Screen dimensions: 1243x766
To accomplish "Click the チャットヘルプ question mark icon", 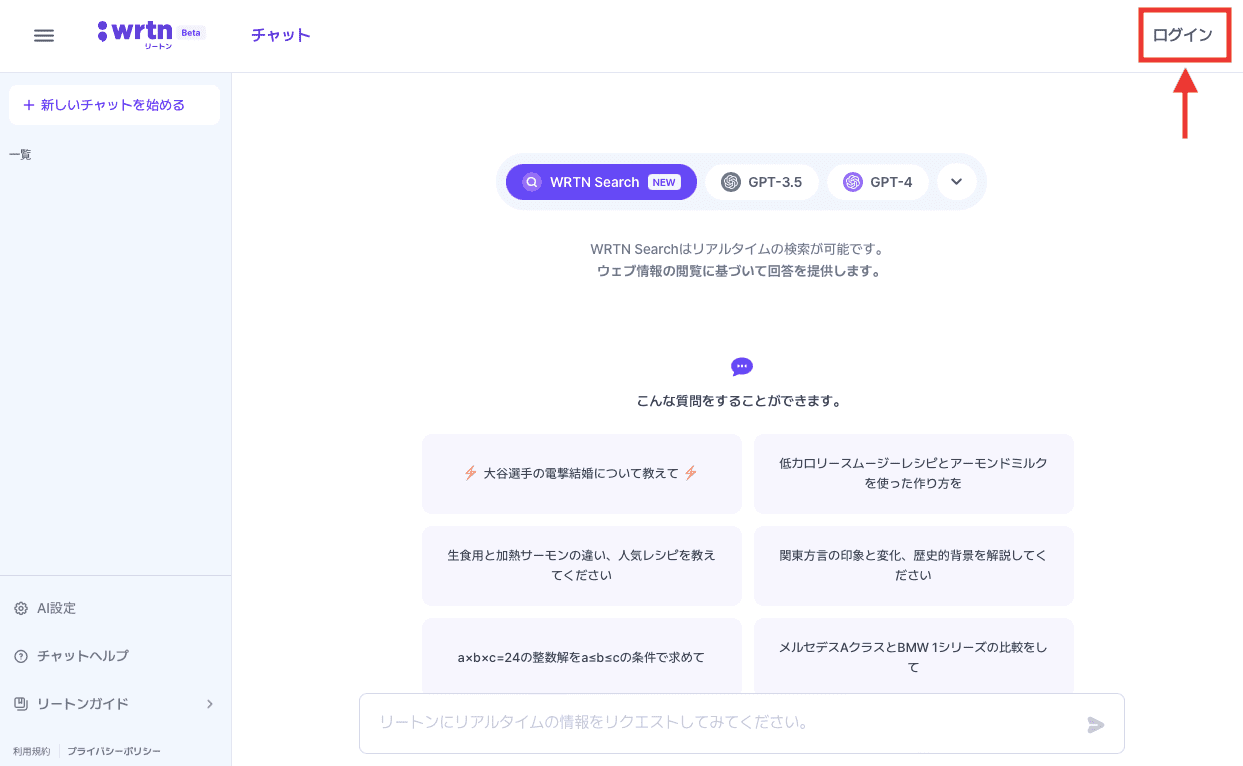I will [21, 656].
